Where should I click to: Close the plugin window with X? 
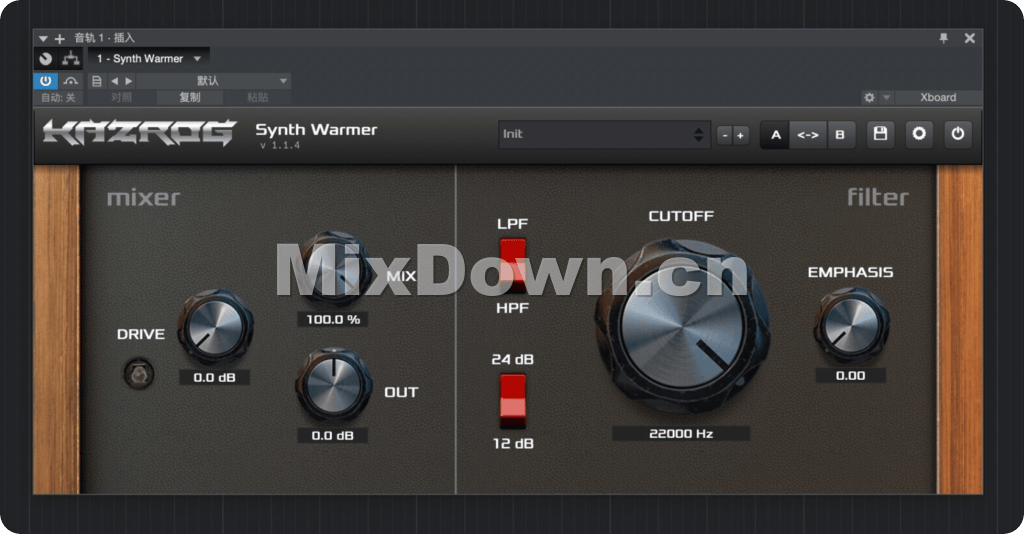pos(970,39)
